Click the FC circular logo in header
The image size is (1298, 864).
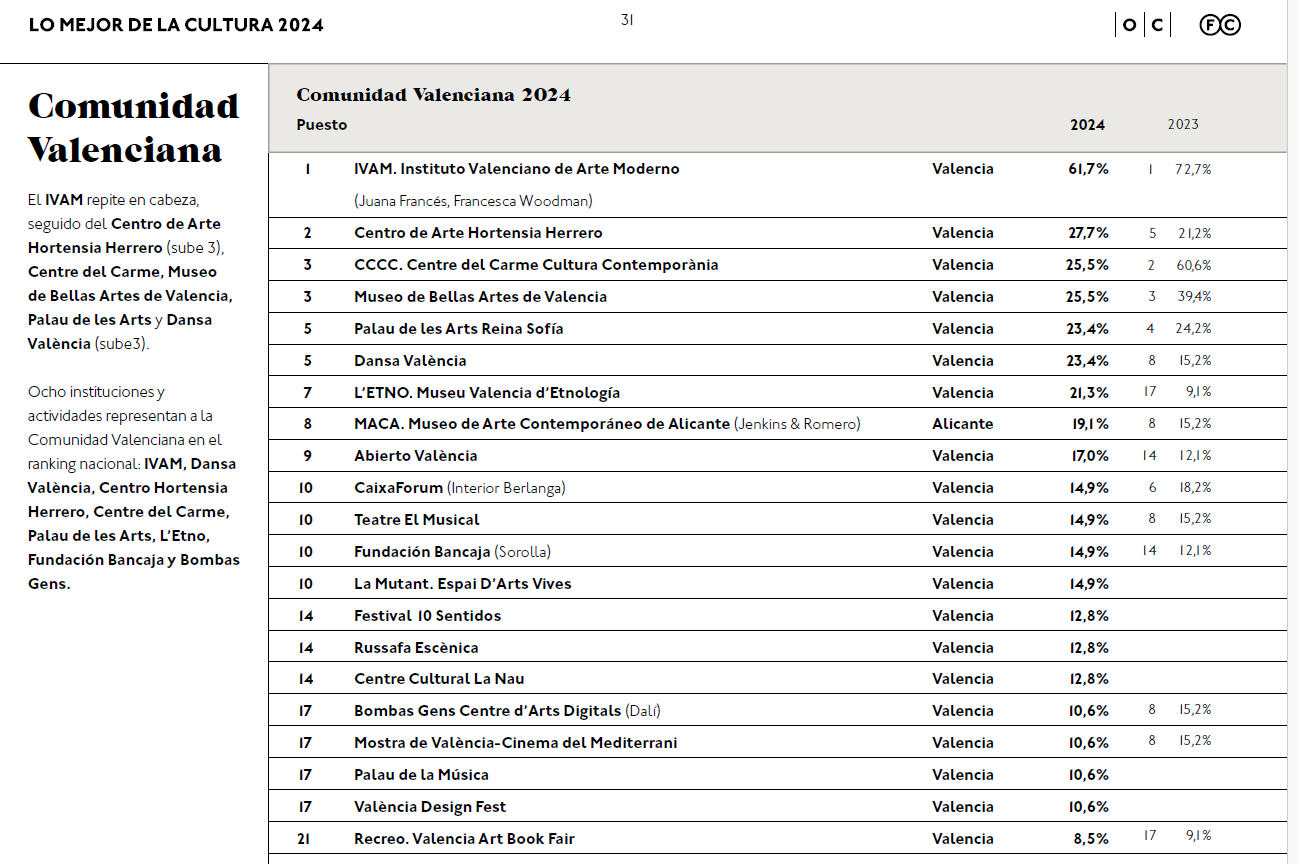1219,25
